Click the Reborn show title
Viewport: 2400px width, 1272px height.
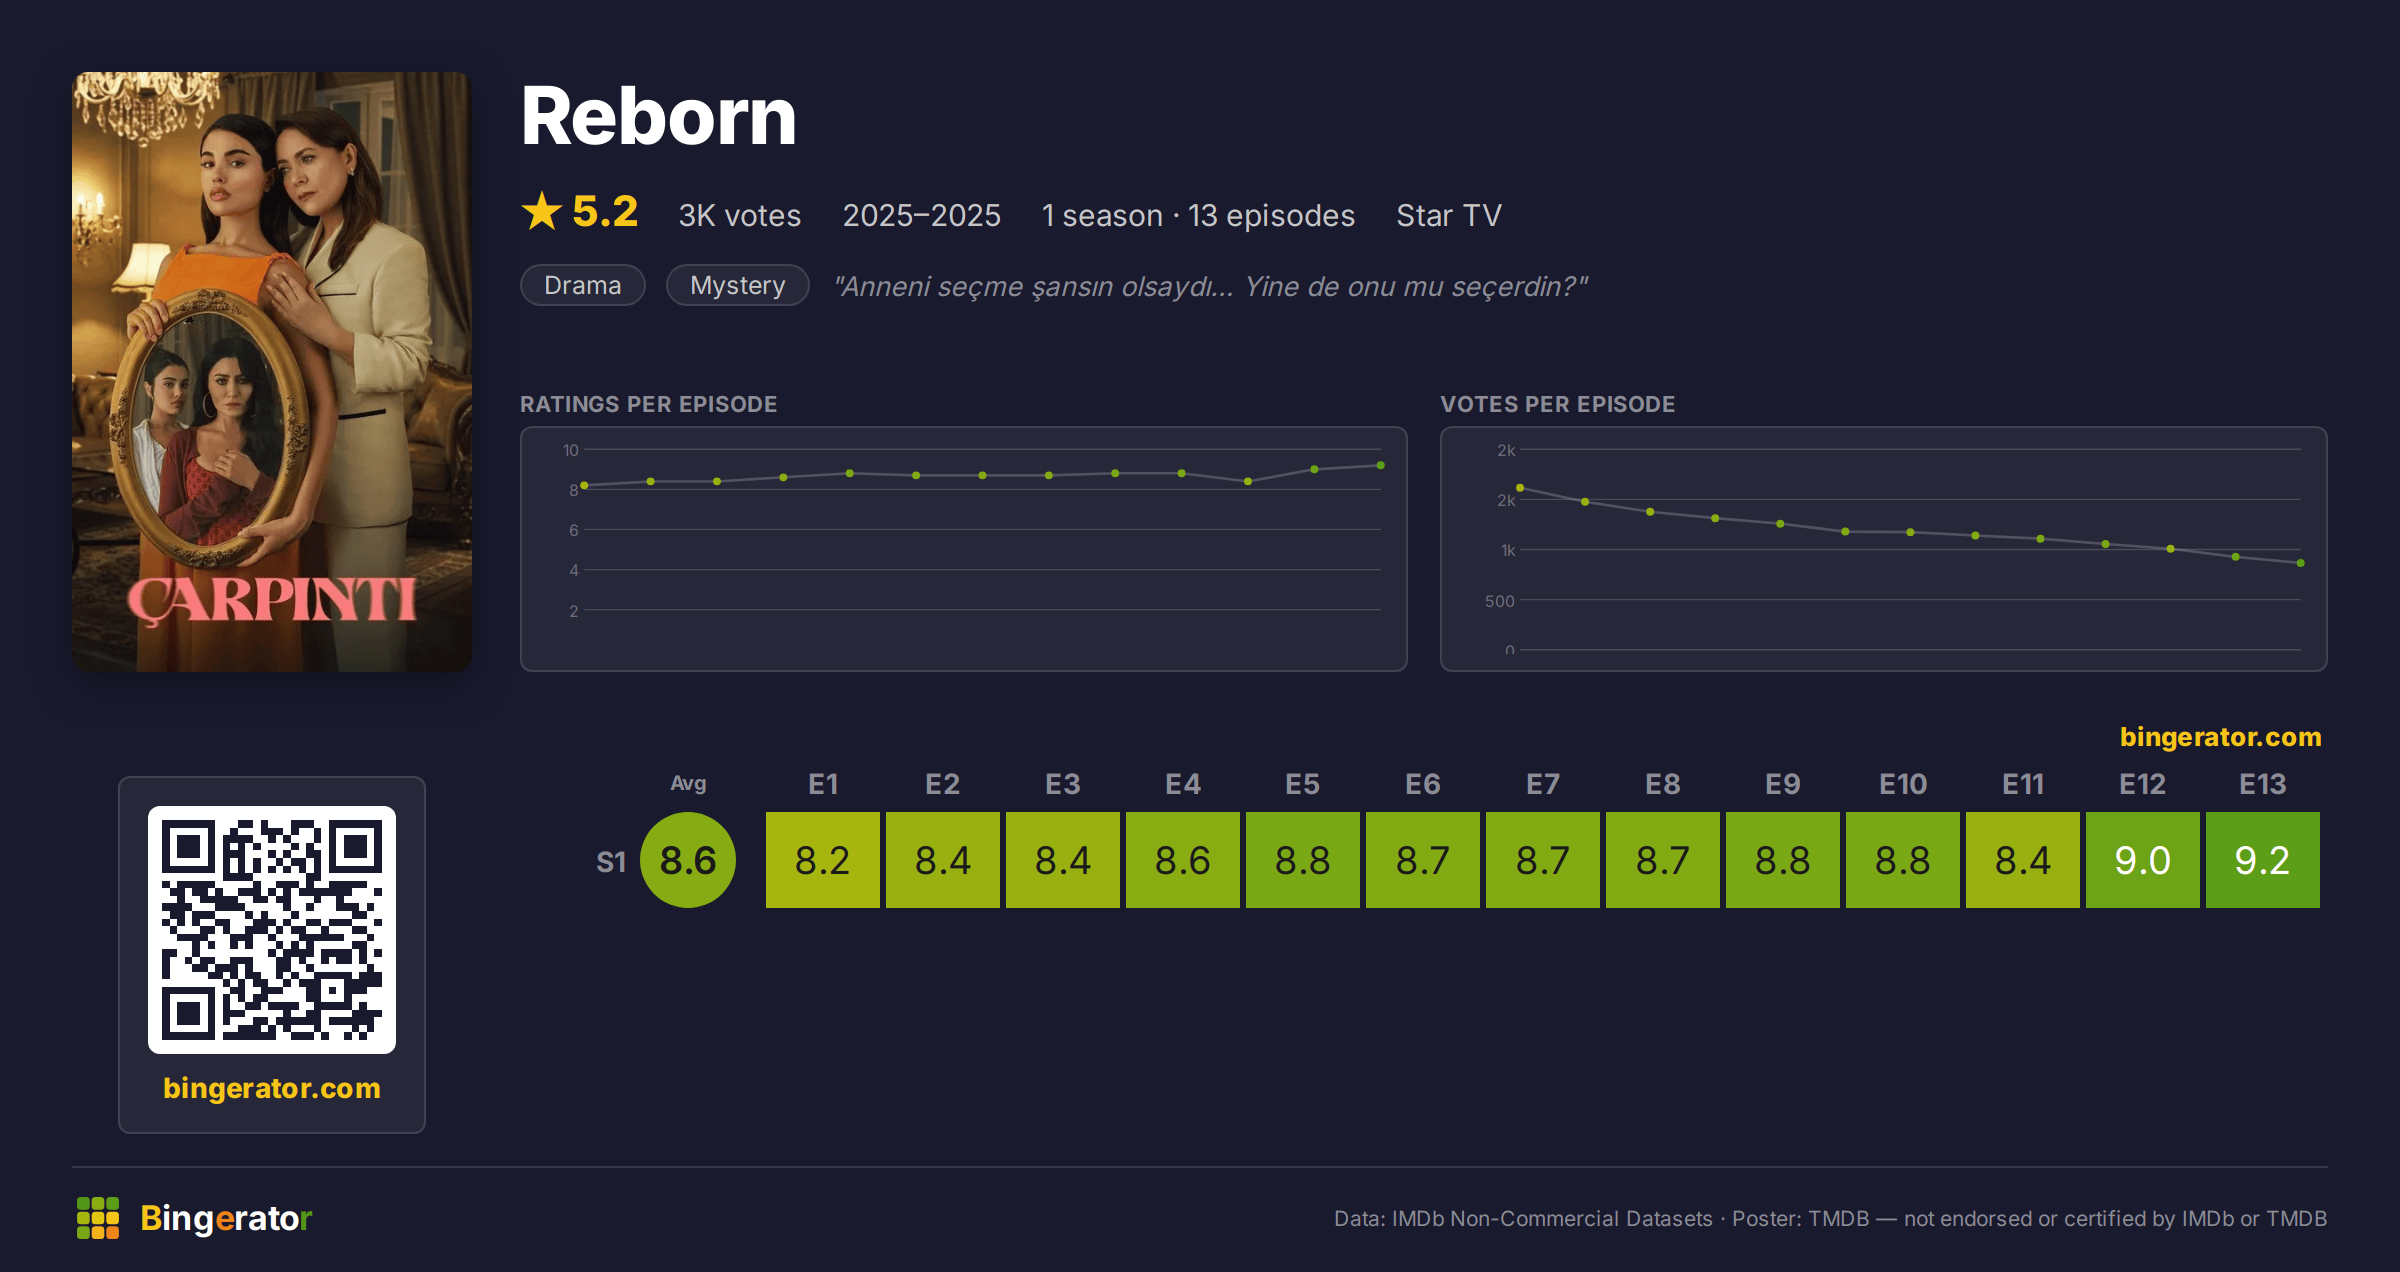tap(659, 117)
